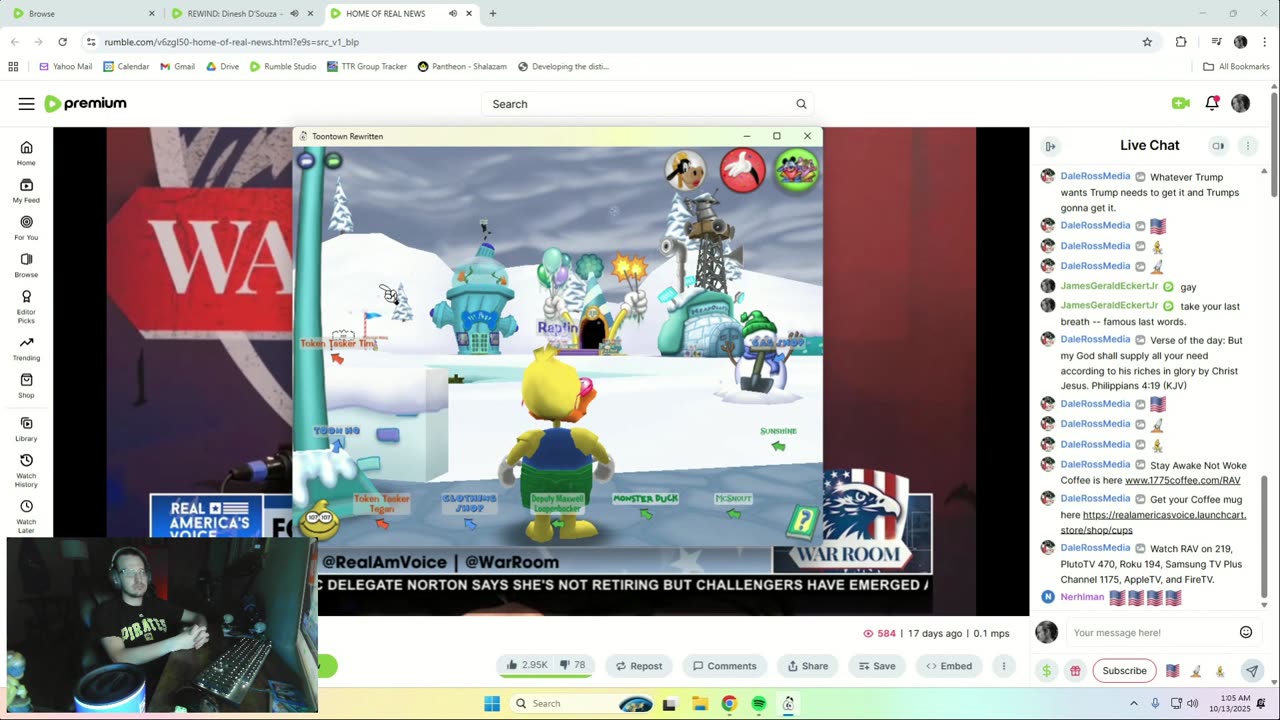Open TTR Group Tracker bookmark
This screenshot has width=1280, height=720.
pos(367,67)
